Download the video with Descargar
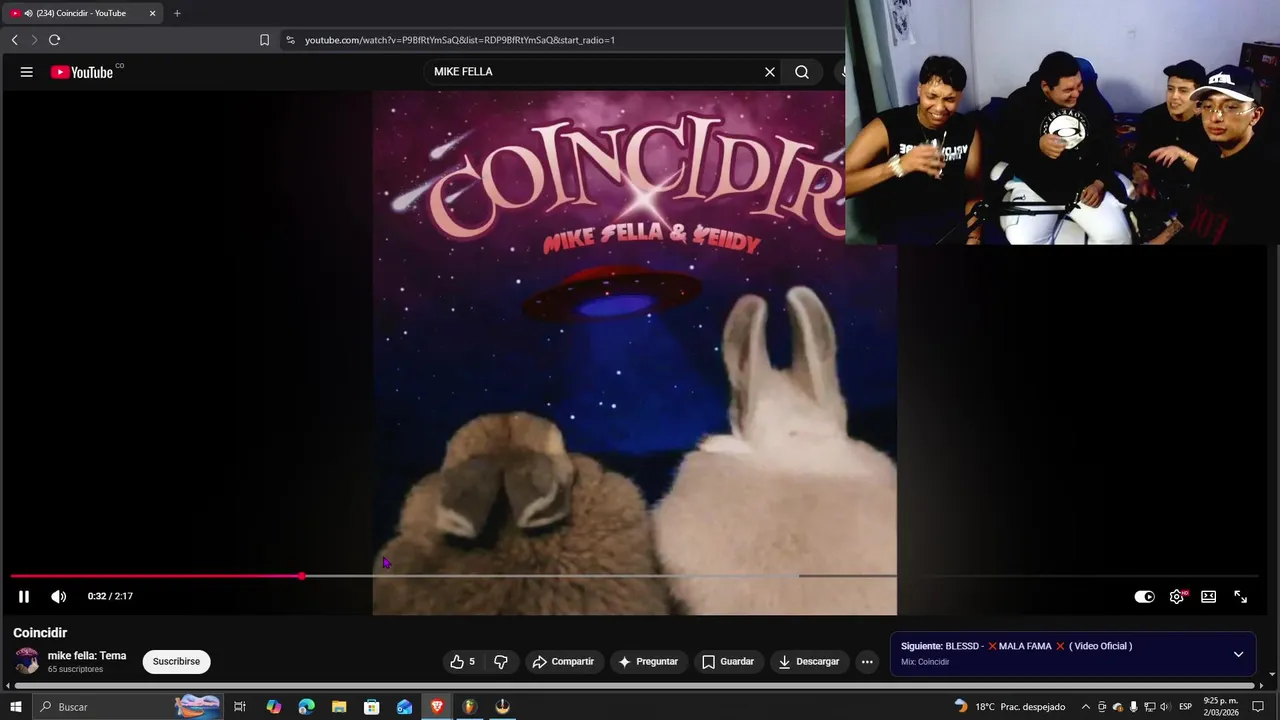 (809, 662)
